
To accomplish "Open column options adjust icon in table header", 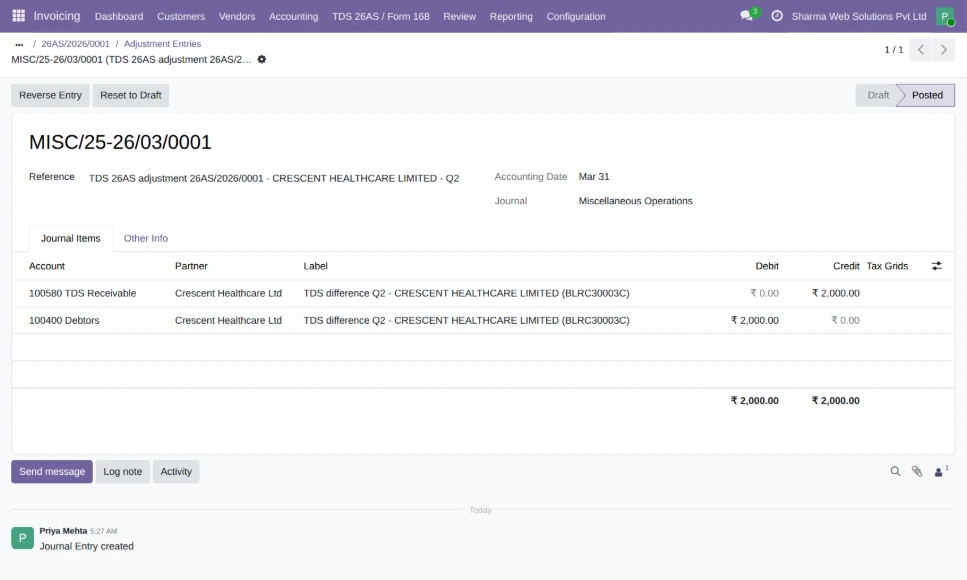I will point(936,266).
